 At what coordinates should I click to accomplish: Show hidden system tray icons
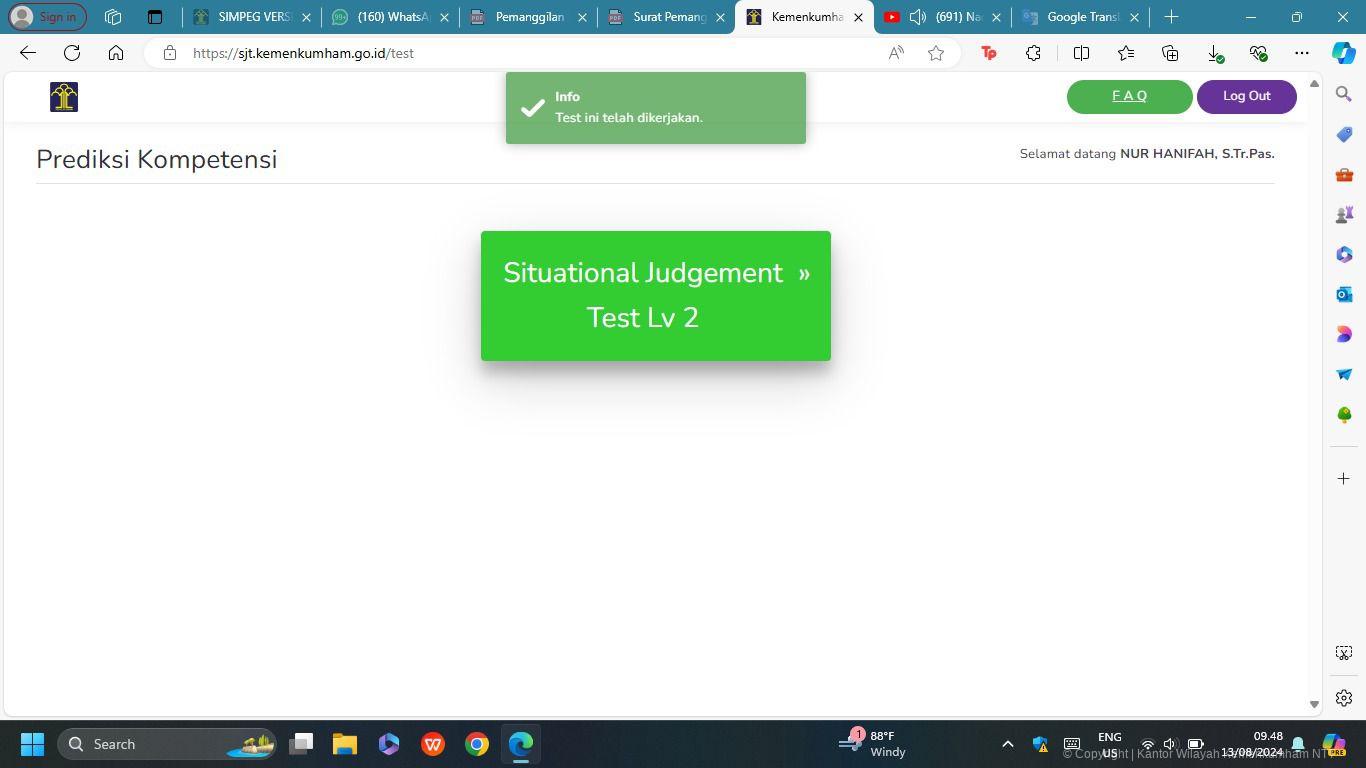click(x=1008, y=744)
